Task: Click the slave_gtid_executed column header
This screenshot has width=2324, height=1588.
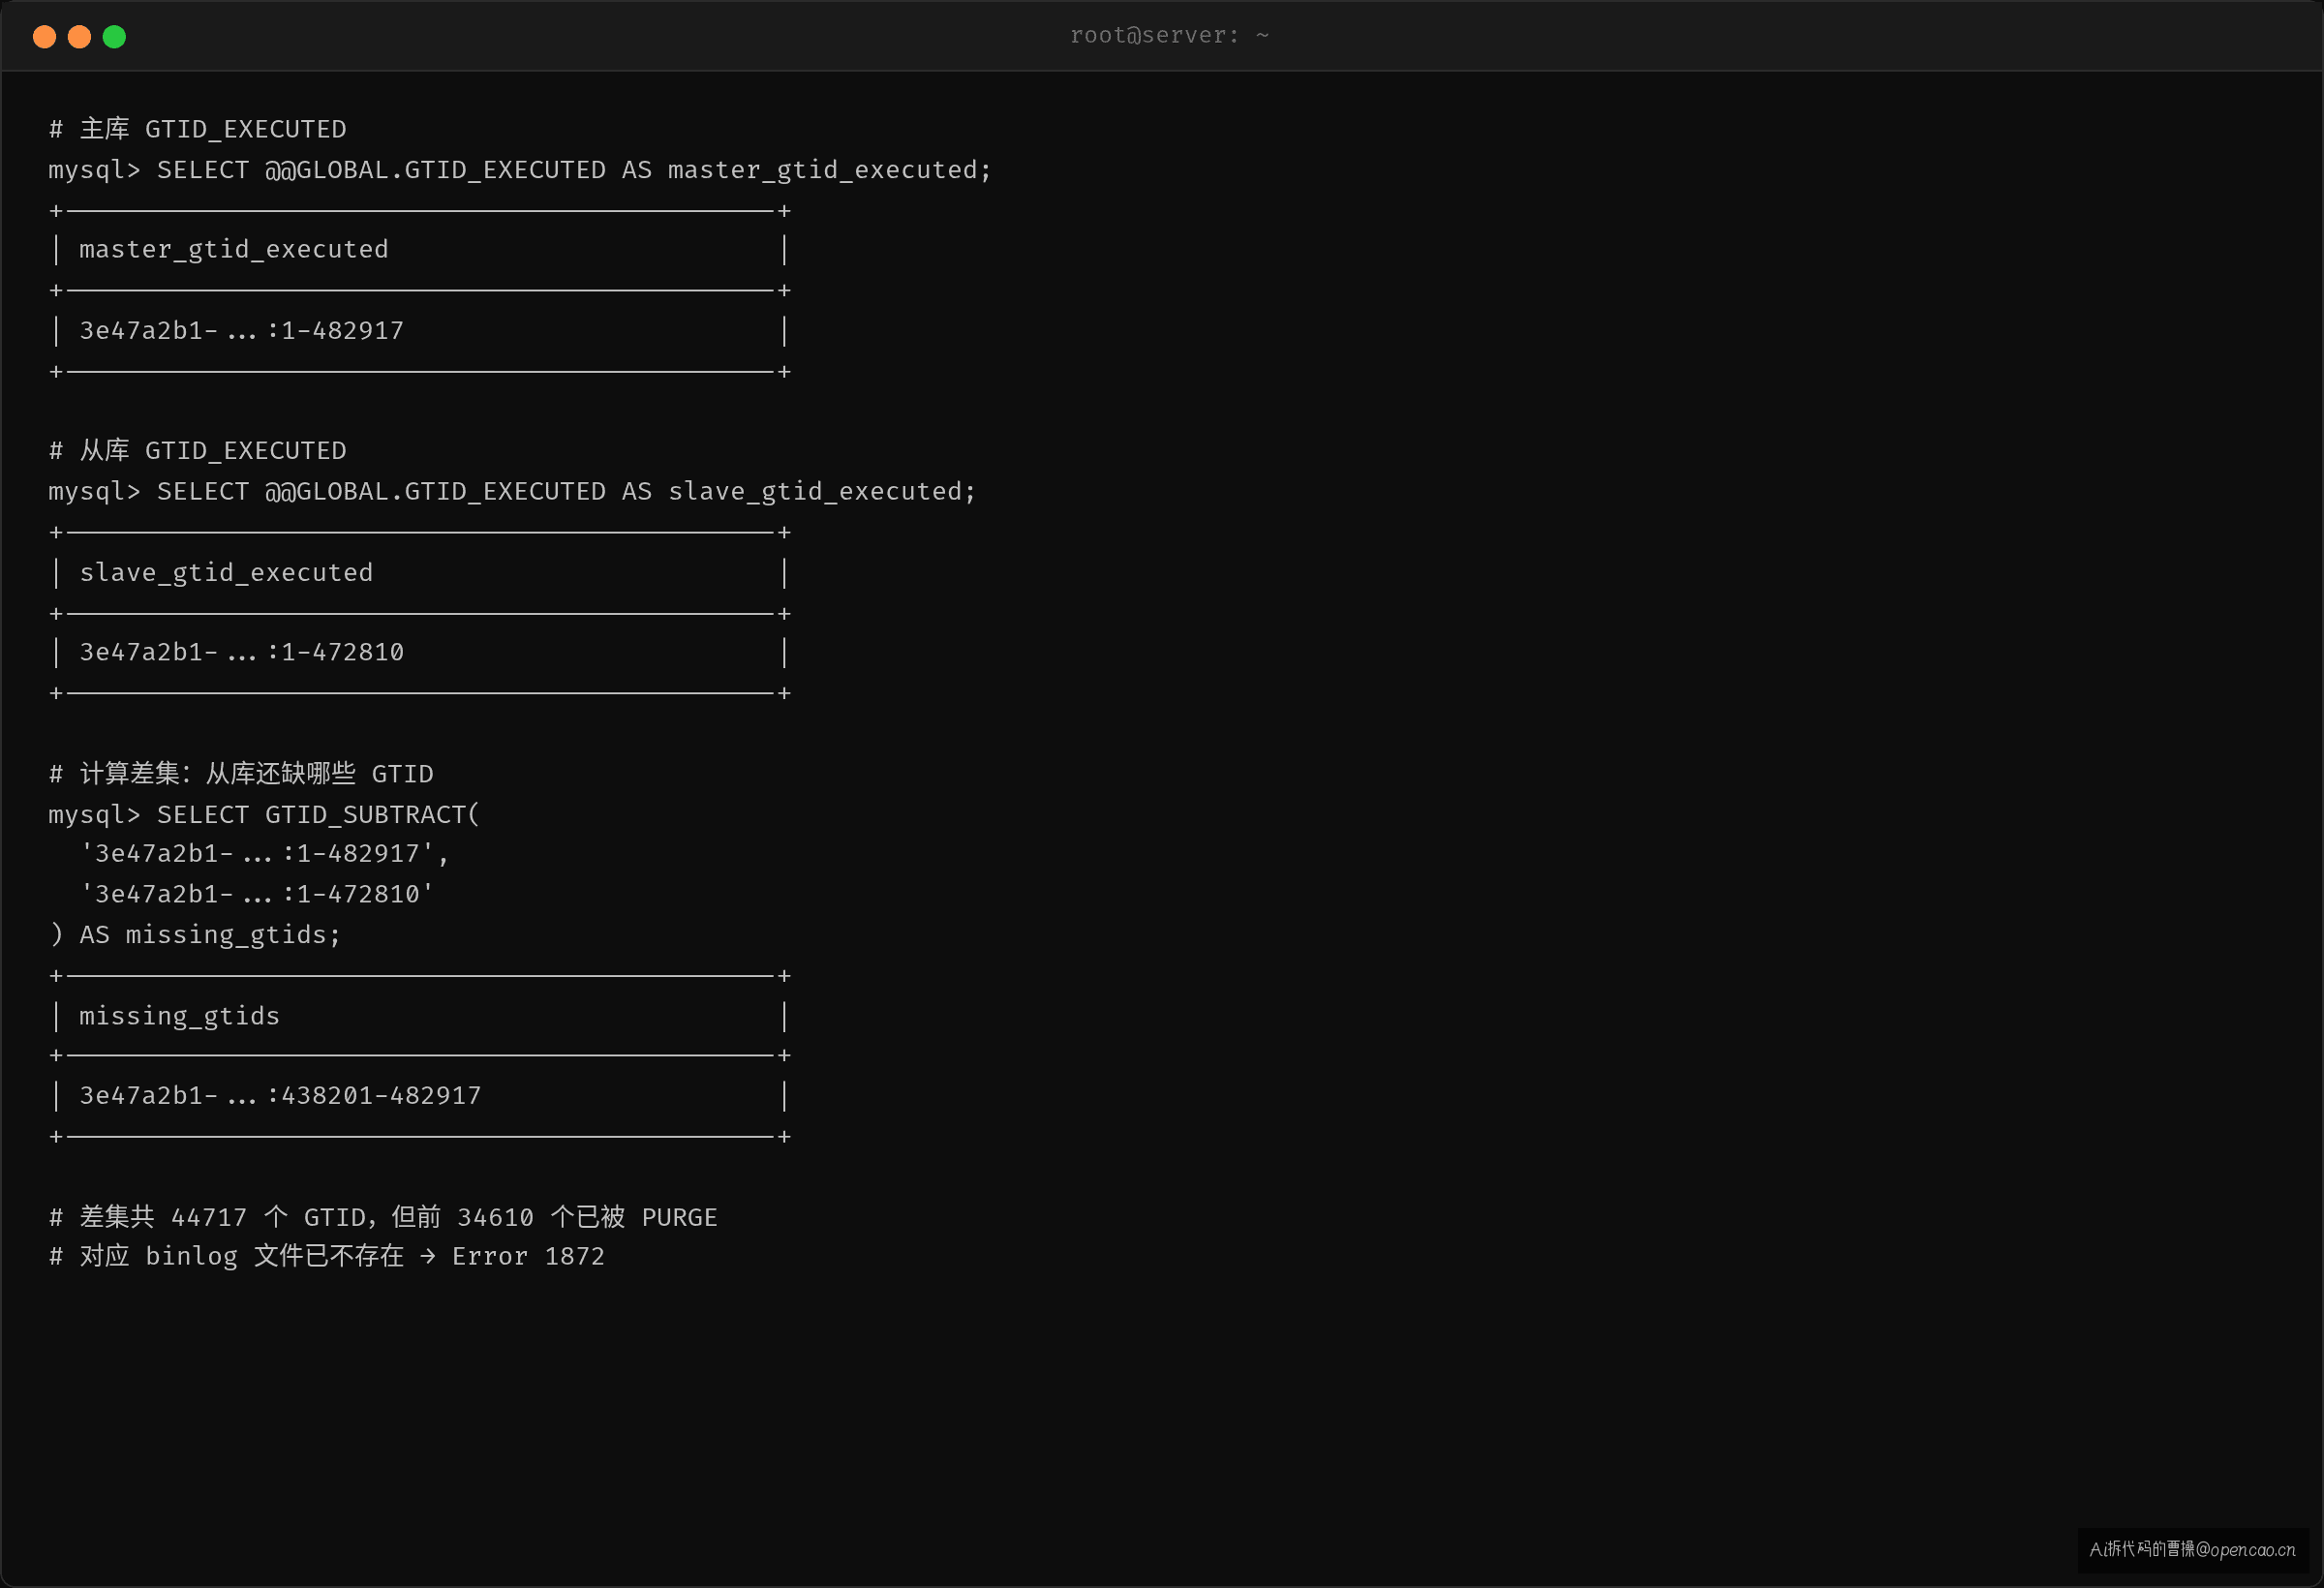Action: (x=226, y=573)
